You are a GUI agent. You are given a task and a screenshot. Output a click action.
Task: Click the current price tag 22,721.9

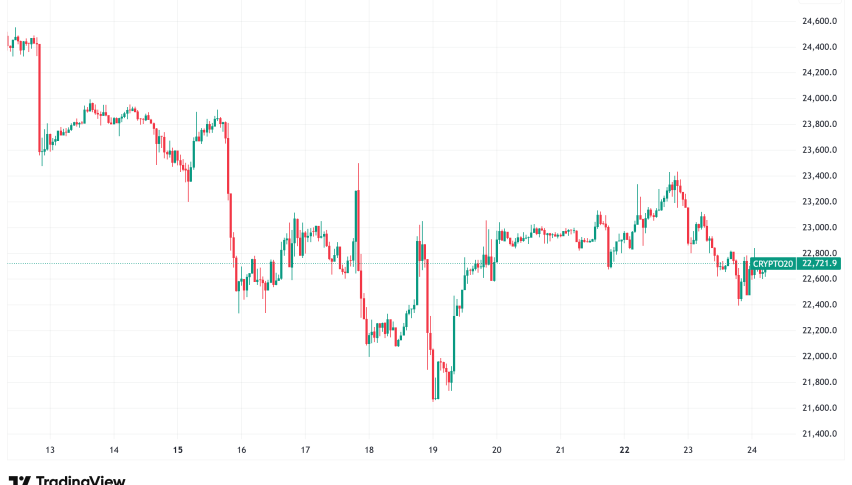pos(818,264)
